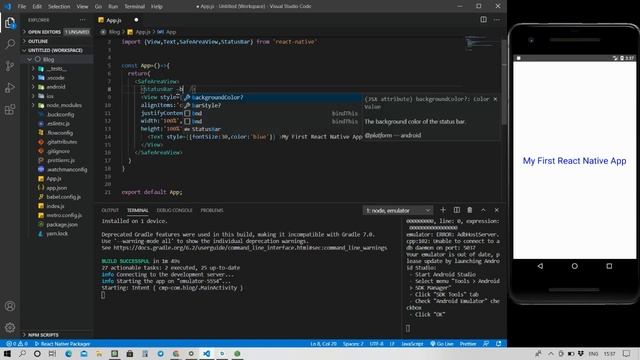Switch to the PROBLEMS tab
The width and height of the screenshot is (640, 360).
tap(212, 210)
